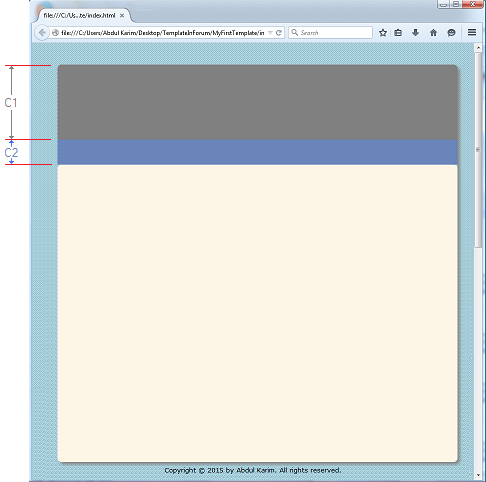Image resolution: width=486 pixels, height=482 pixels.
Task: Reload the page with the refresh icon
Action: [x=279, y=33]
